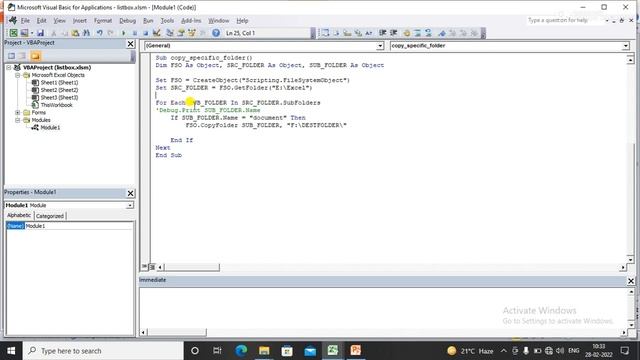Viewport: 640px width, 360px height.
Task: Open the Module1 object dropdown in Properties
Action: click(130, 205)
